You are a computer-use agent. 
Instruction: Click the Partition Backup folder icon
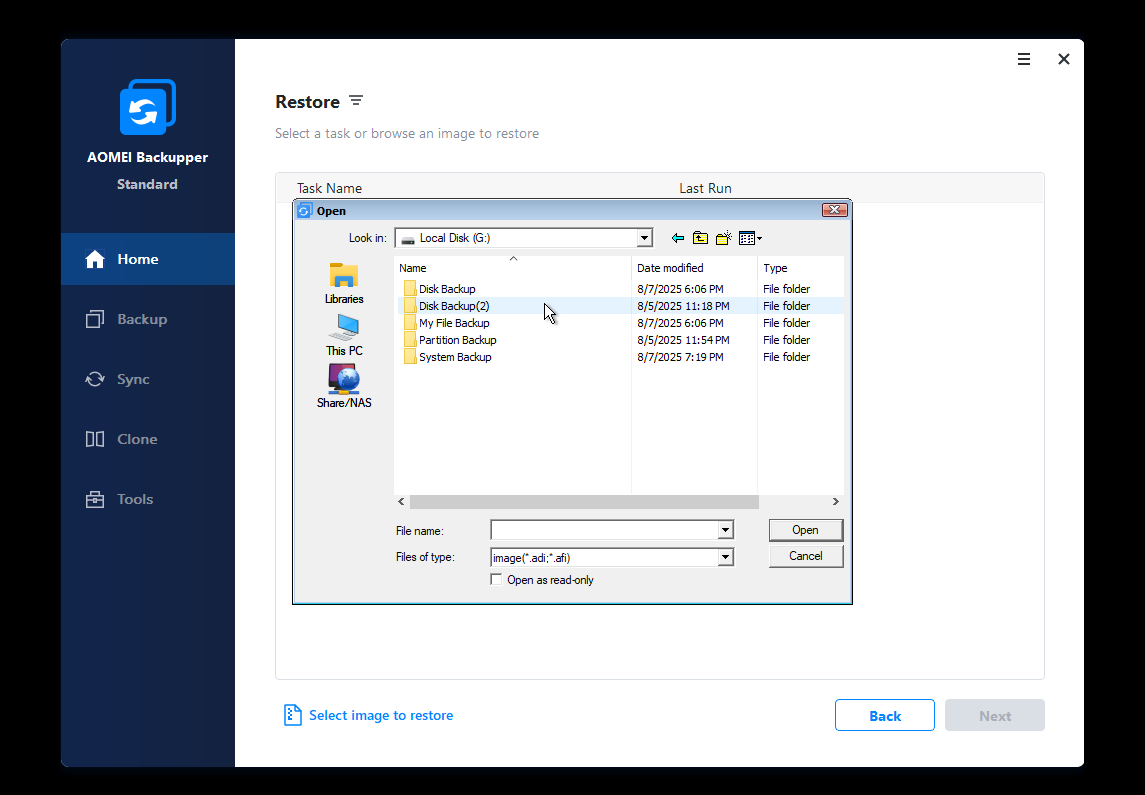pyautogui.click(x=410, y=340)
